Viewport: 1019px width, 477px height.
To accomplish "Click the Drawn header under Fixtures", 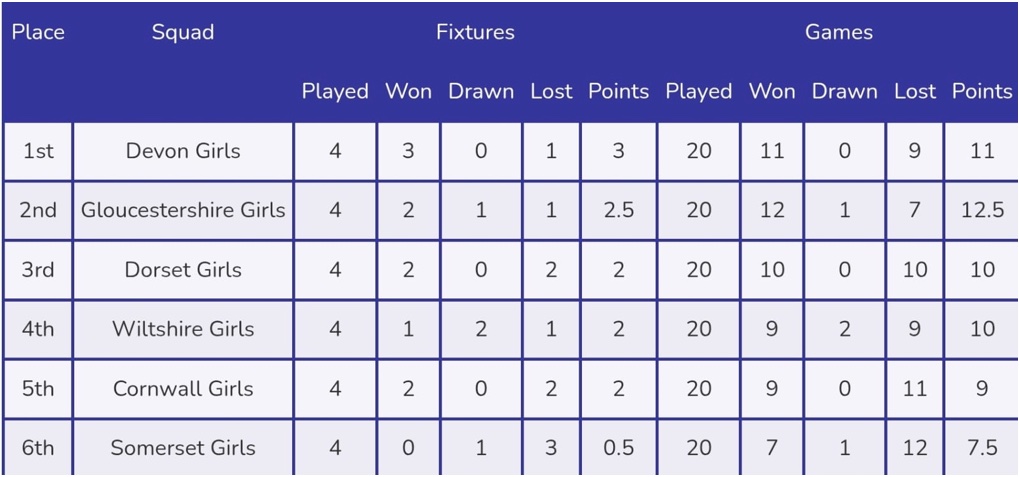I will click(481, 91).
